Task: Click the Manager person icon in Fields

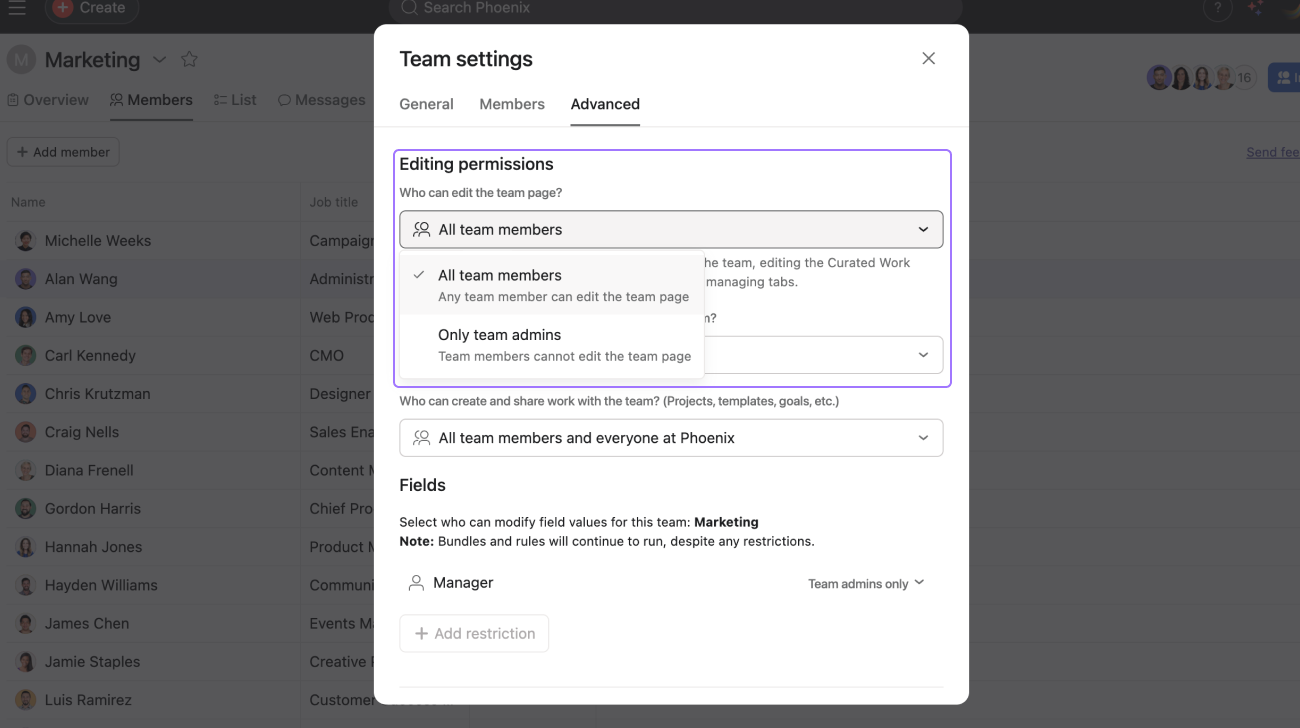Action: point(416,583)
